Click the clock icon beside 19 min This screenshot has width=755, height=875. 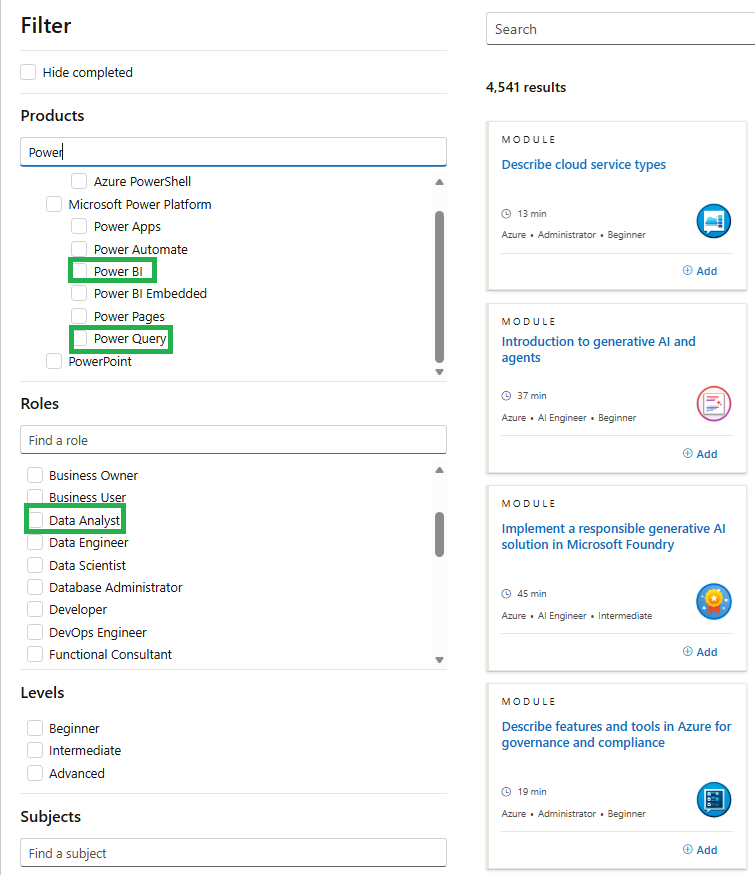coord(506,792)
